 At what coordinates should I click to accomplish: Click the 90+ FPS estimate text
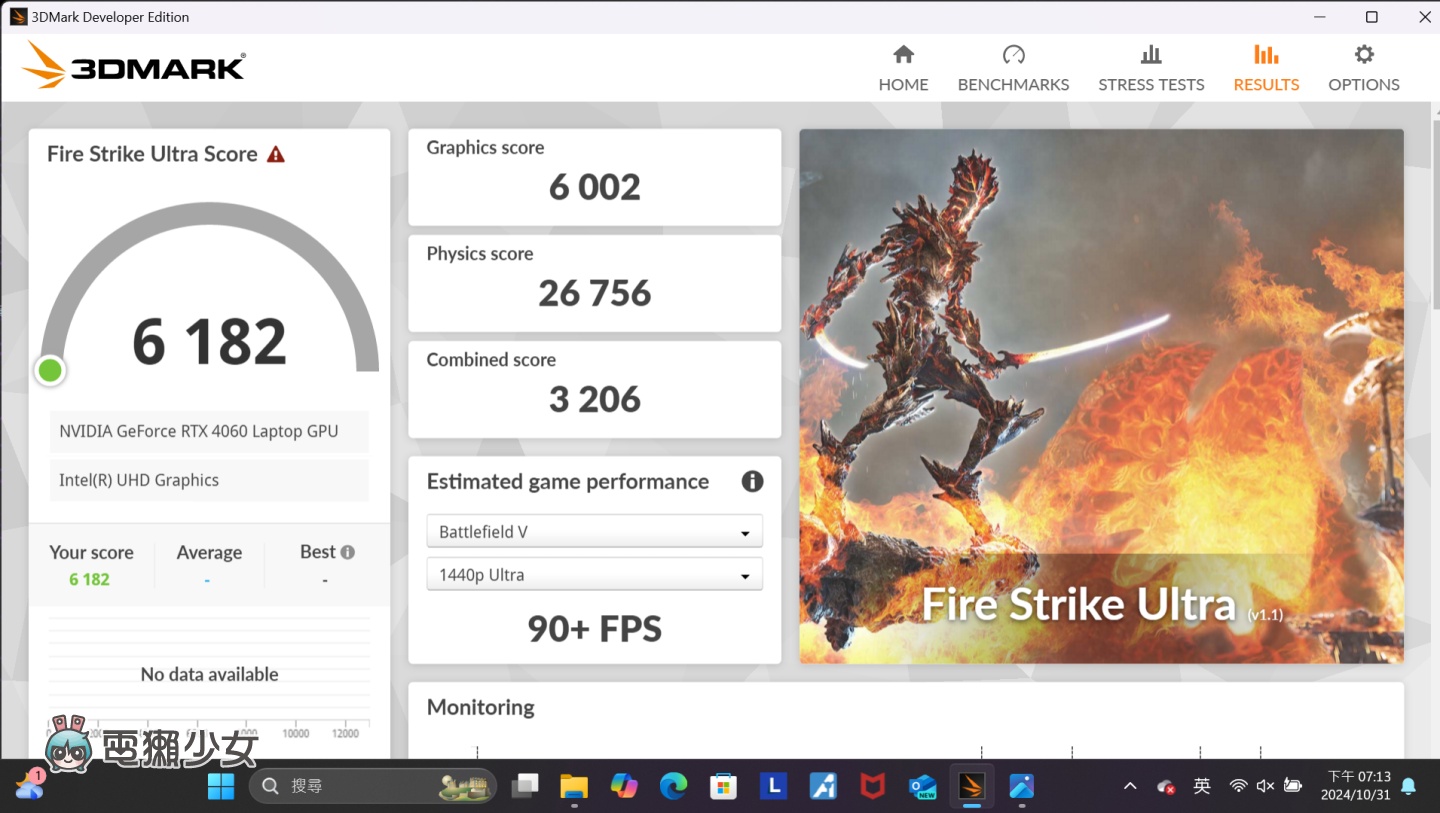[x=594, y=629]
